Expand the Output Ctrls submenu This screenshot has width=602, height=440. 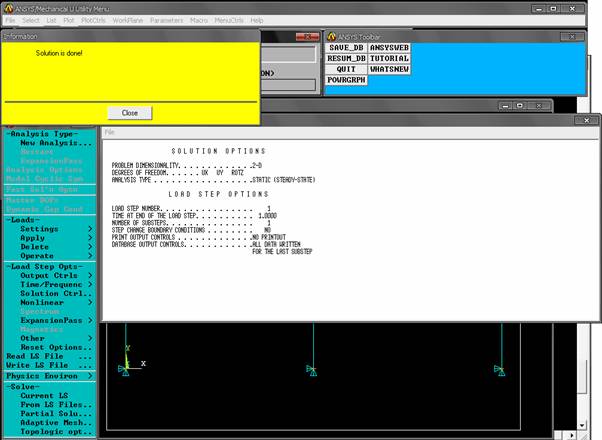click(56, 276)
